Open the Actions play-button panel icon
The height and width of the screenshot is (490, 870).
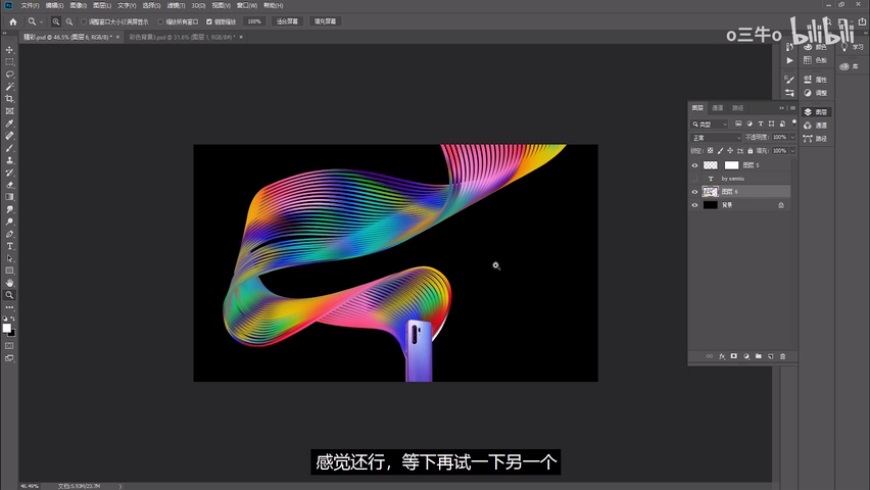click(x=790, y=60)
